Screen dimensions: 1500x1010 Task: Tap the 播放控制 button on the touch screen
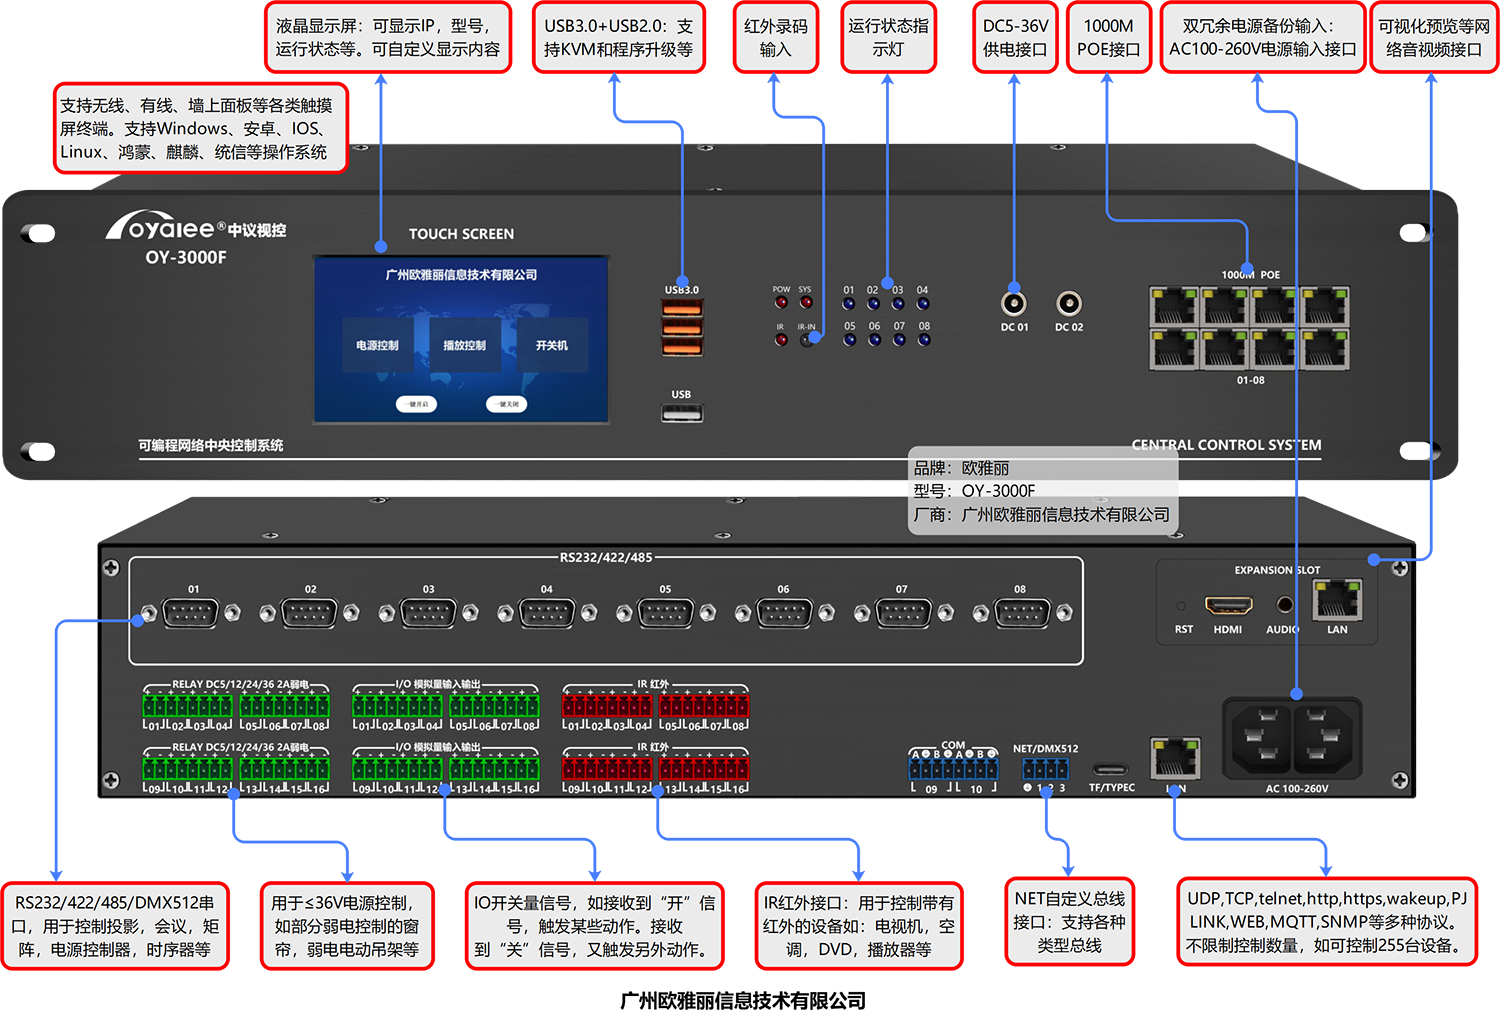click(465, 345)
